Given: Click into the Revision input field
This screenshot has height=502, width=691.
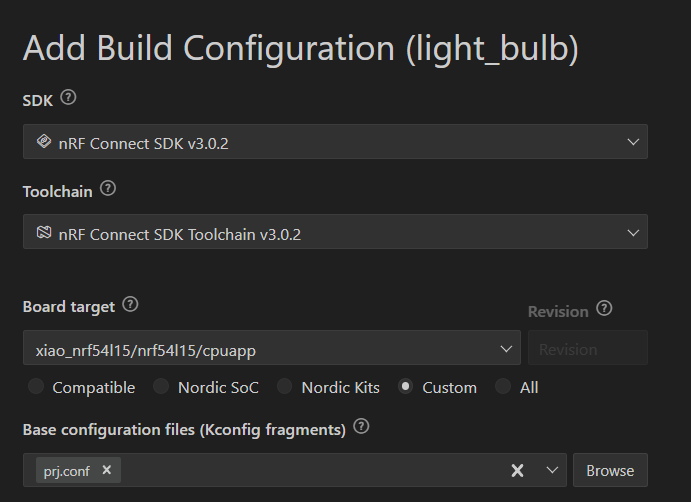Looking at the screenshot, I should (588, 348).
